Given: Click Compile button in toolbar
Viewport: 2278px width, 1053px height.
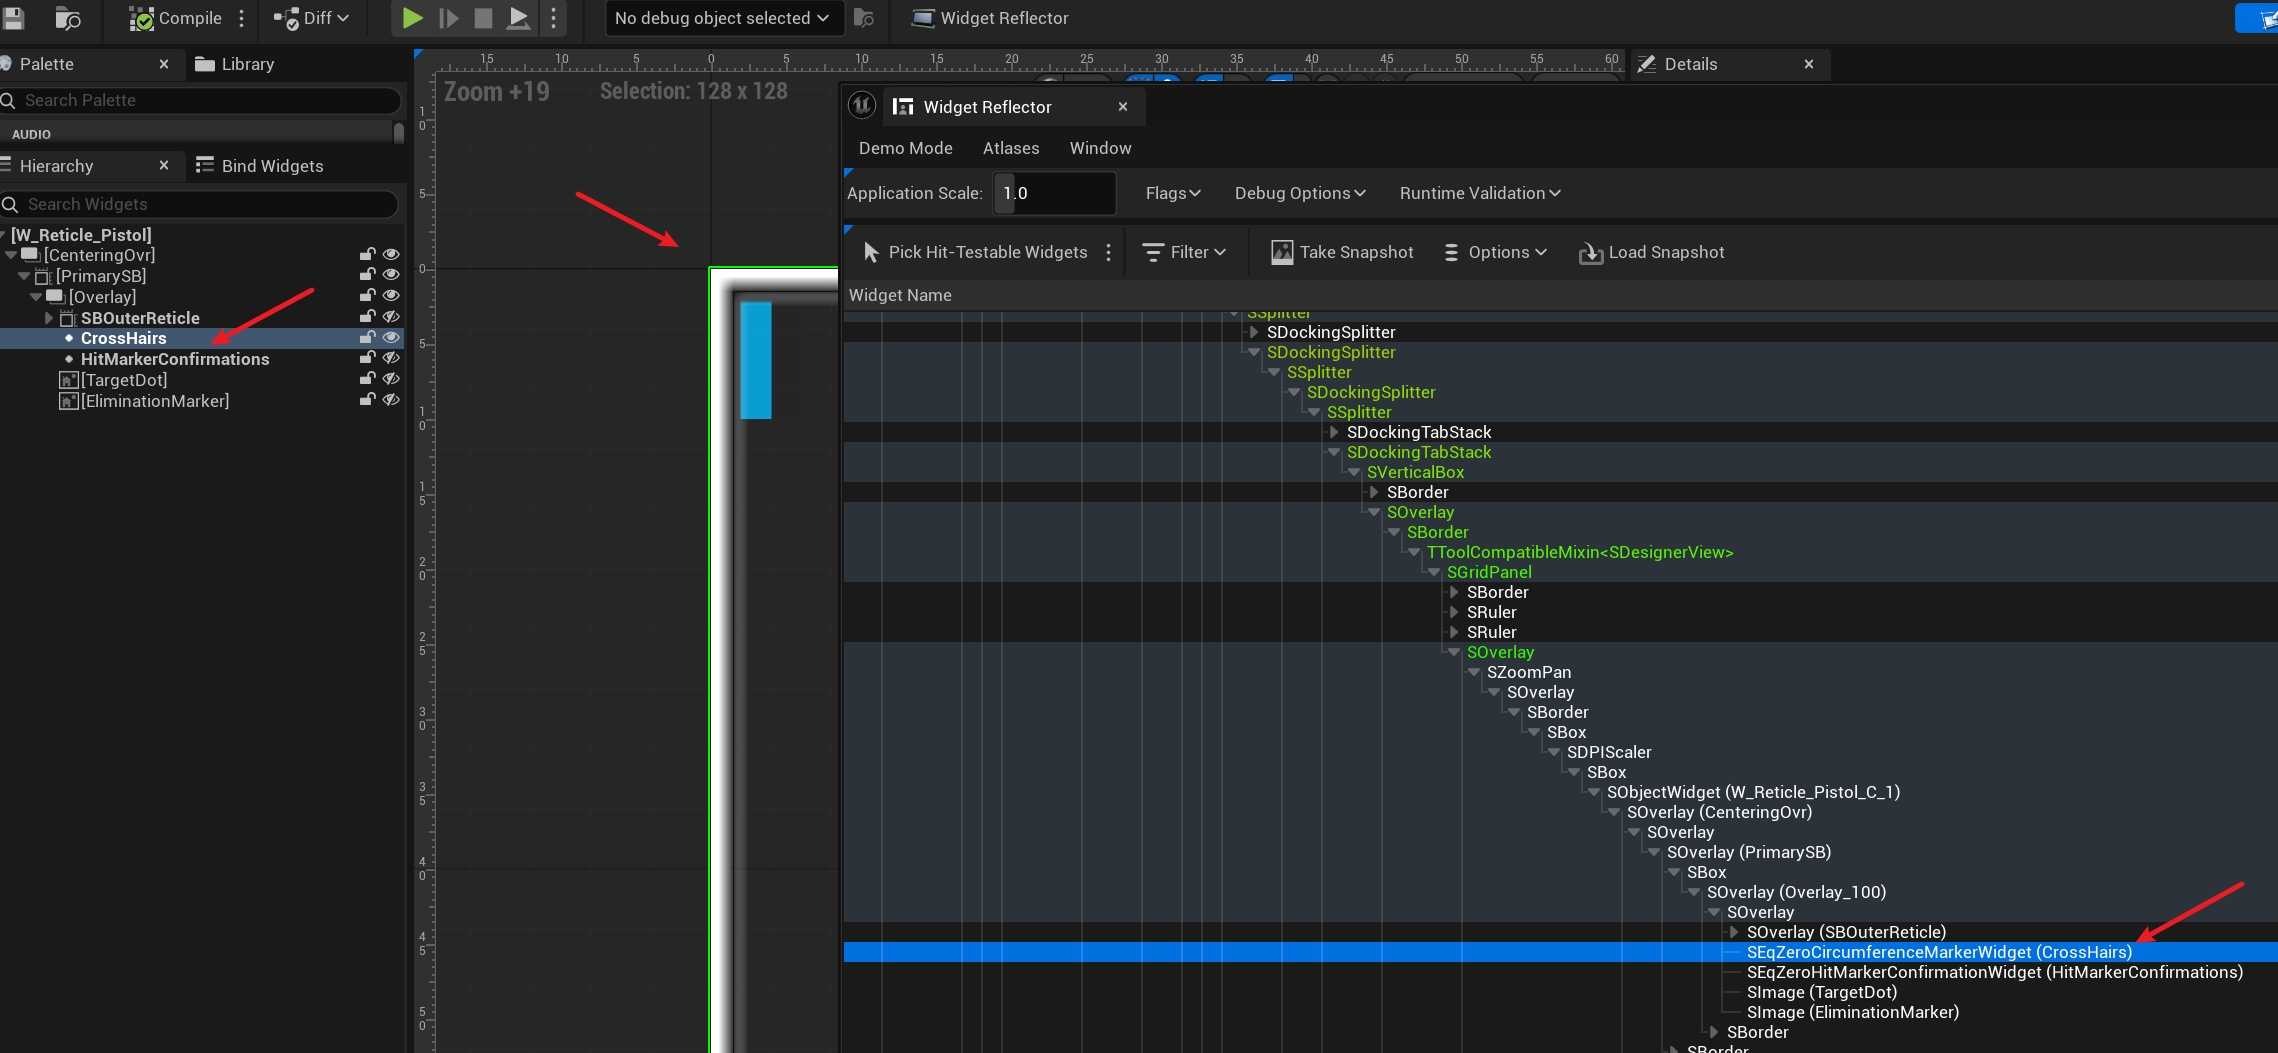Looking at the screenshot, I should click(x=176, y=18).
